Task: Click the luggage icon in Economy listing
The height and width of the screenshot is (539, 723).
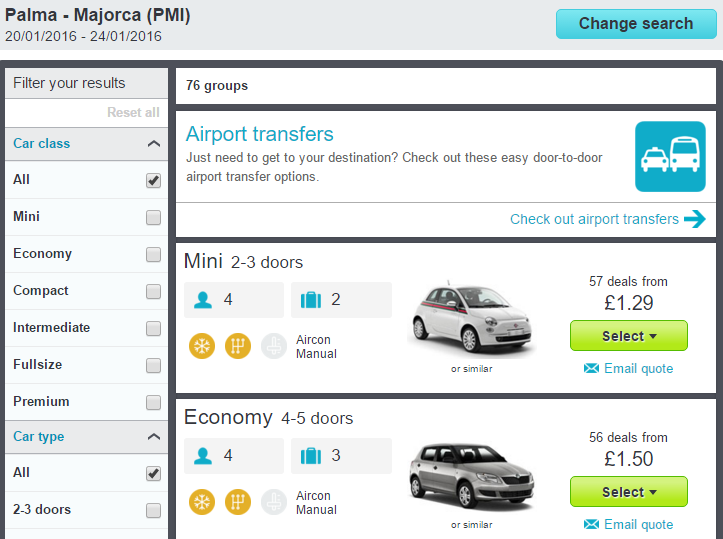Action: point(311,456)
